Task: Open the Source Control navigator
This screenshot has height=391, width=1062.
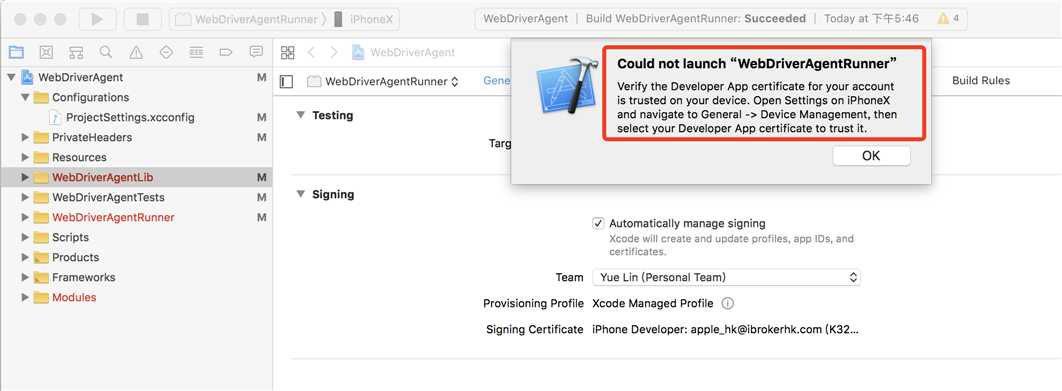Action: 46,52
